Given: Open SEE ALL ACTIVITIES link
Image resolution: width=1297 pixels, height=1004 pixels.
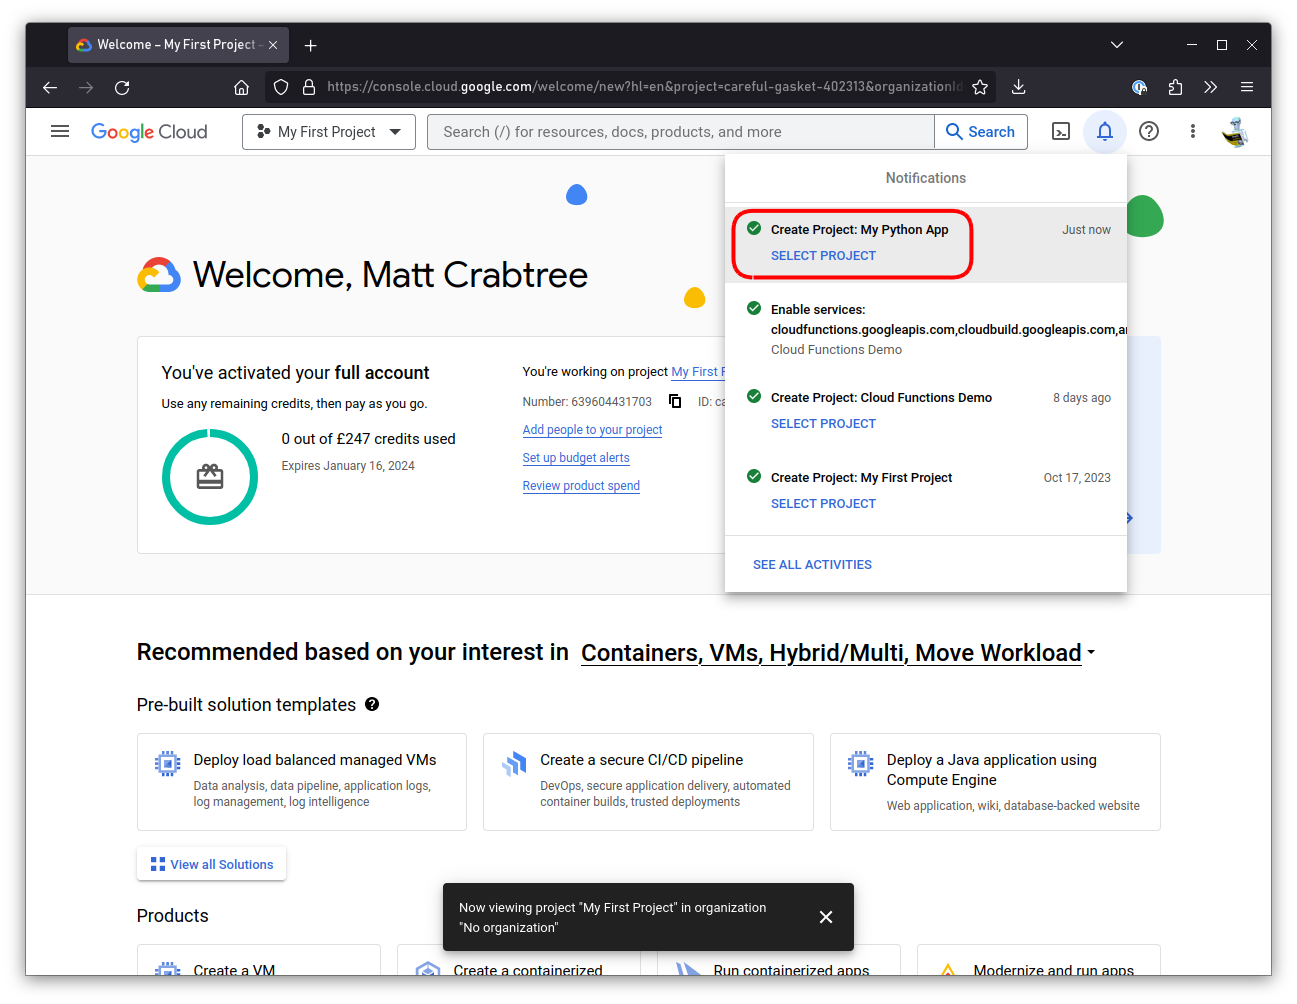Looking at the screenshot, I should [812, 565].
